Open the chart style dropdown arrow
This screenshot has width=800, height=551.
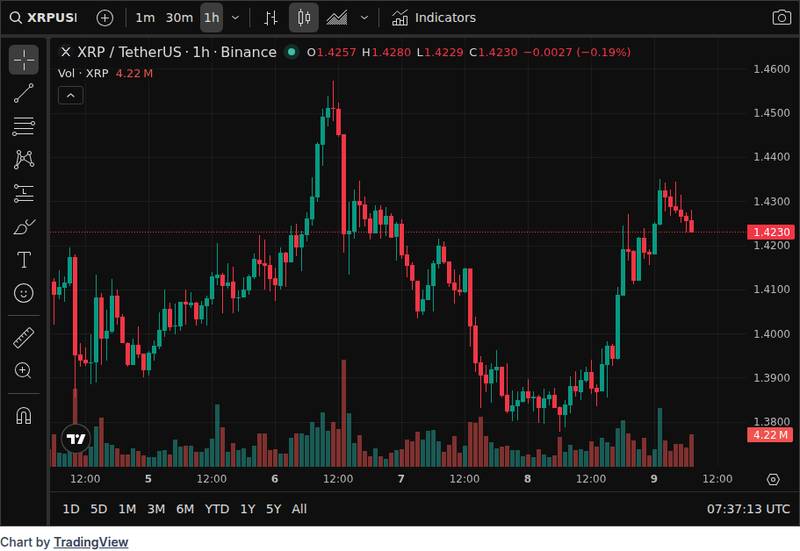tap(364, 18)
